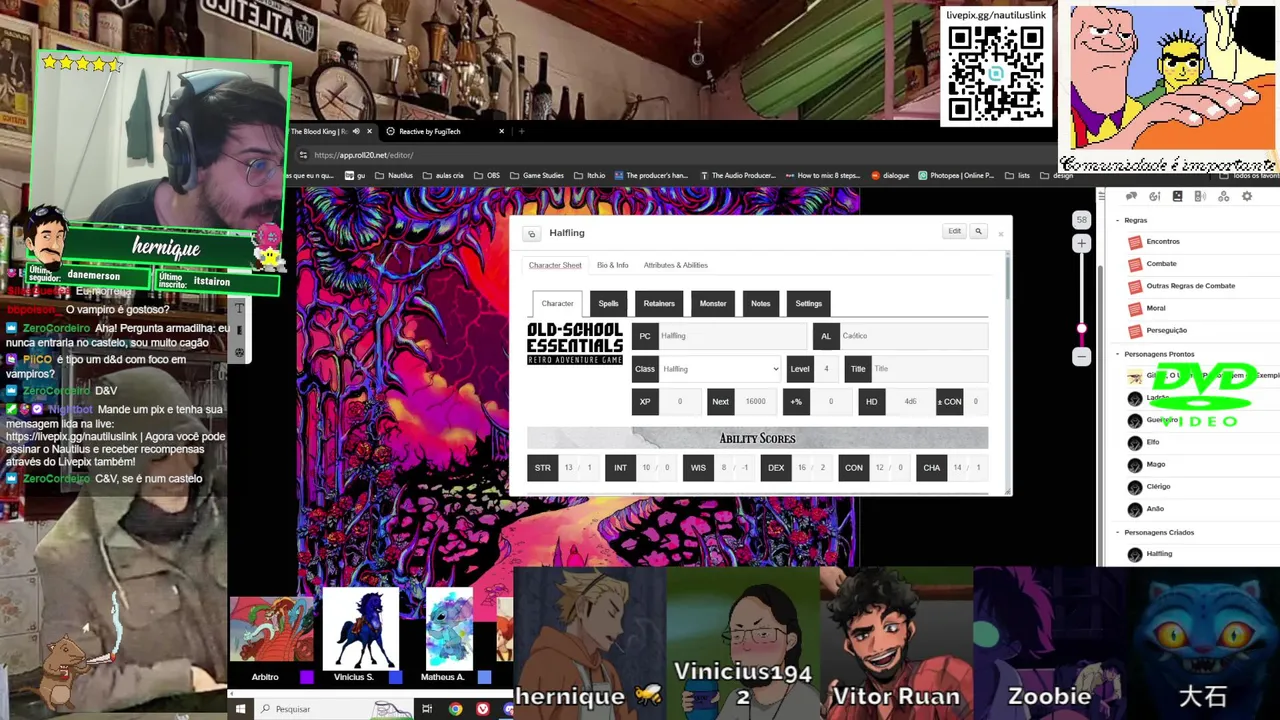Open the Mago character entry
The width and height of the screenshot is (1280, 720).
point(1155,464)
